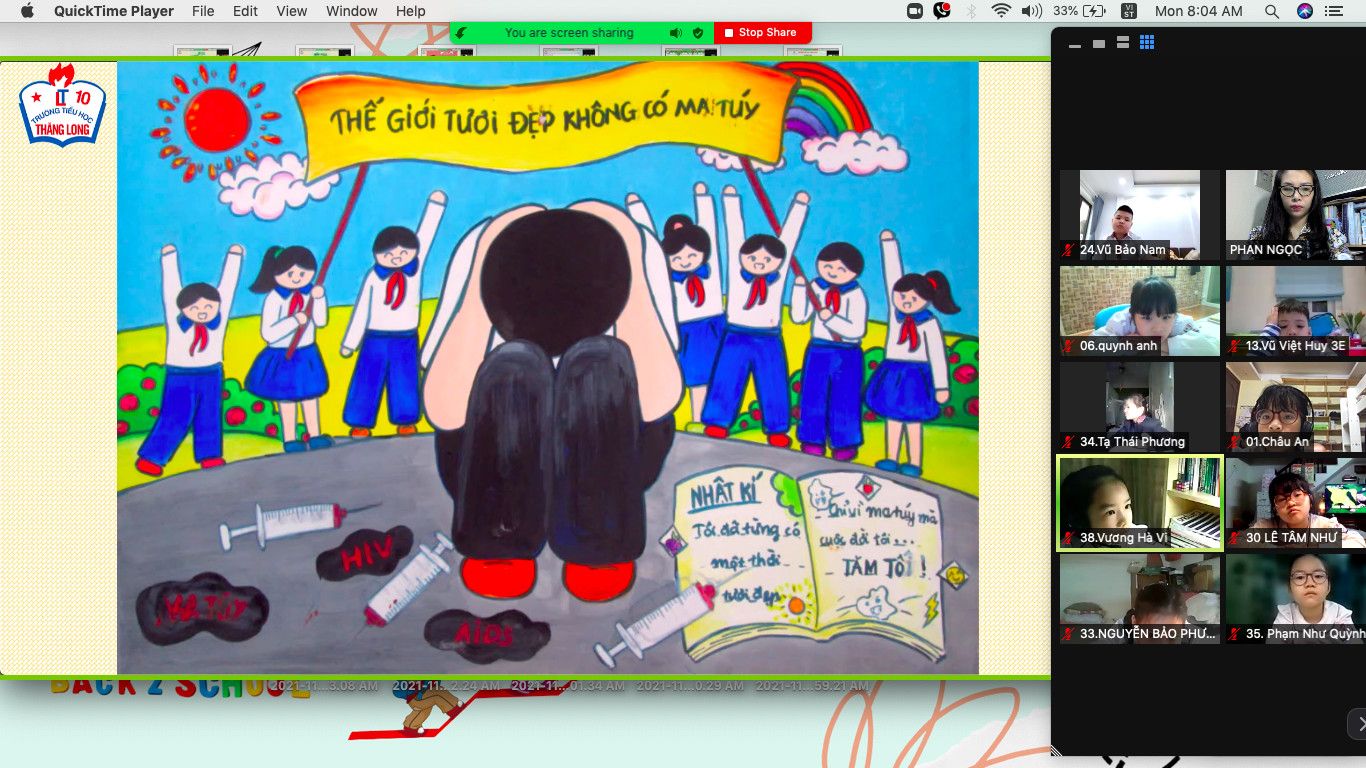1366x768 pixels.
Task: Open the VI input source menu
Action: click(1129, 11)
